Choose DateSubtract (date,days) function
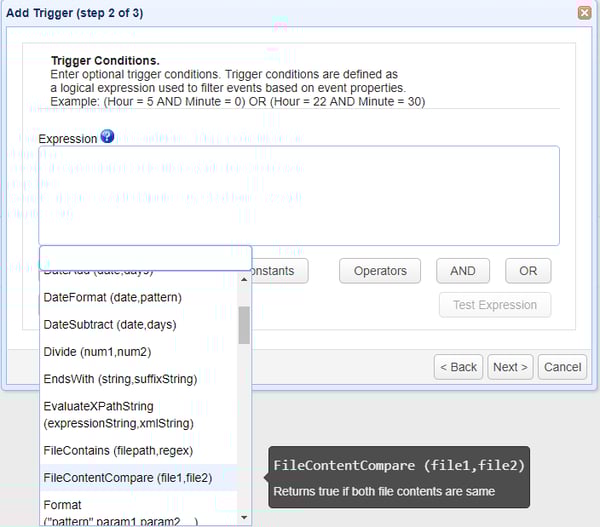This screenshot has width=600, height=527. (x=110, y=325)
